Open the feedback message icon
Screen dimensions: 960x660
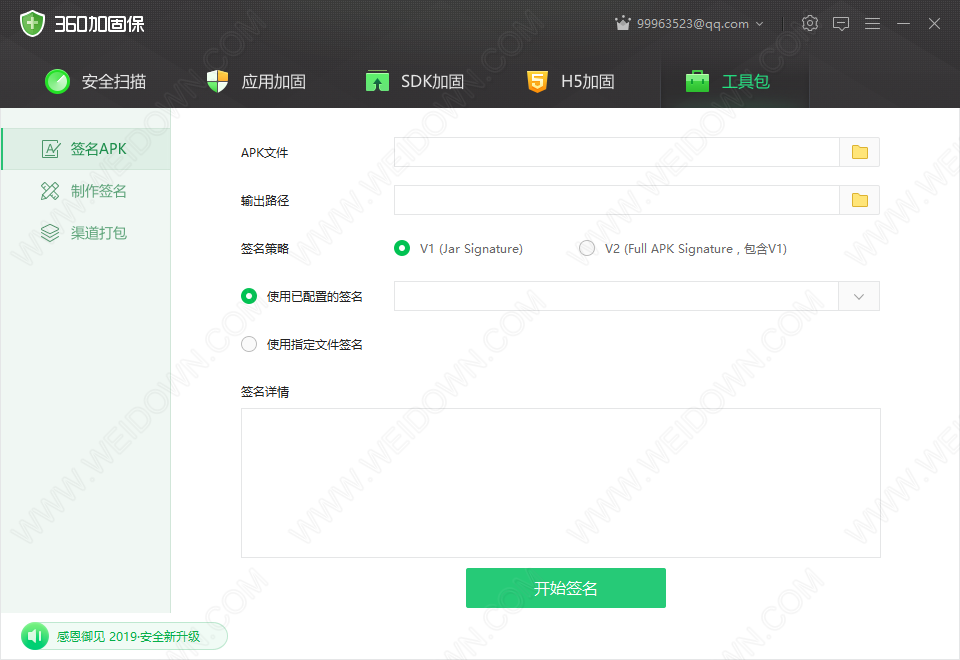point(841,24)
